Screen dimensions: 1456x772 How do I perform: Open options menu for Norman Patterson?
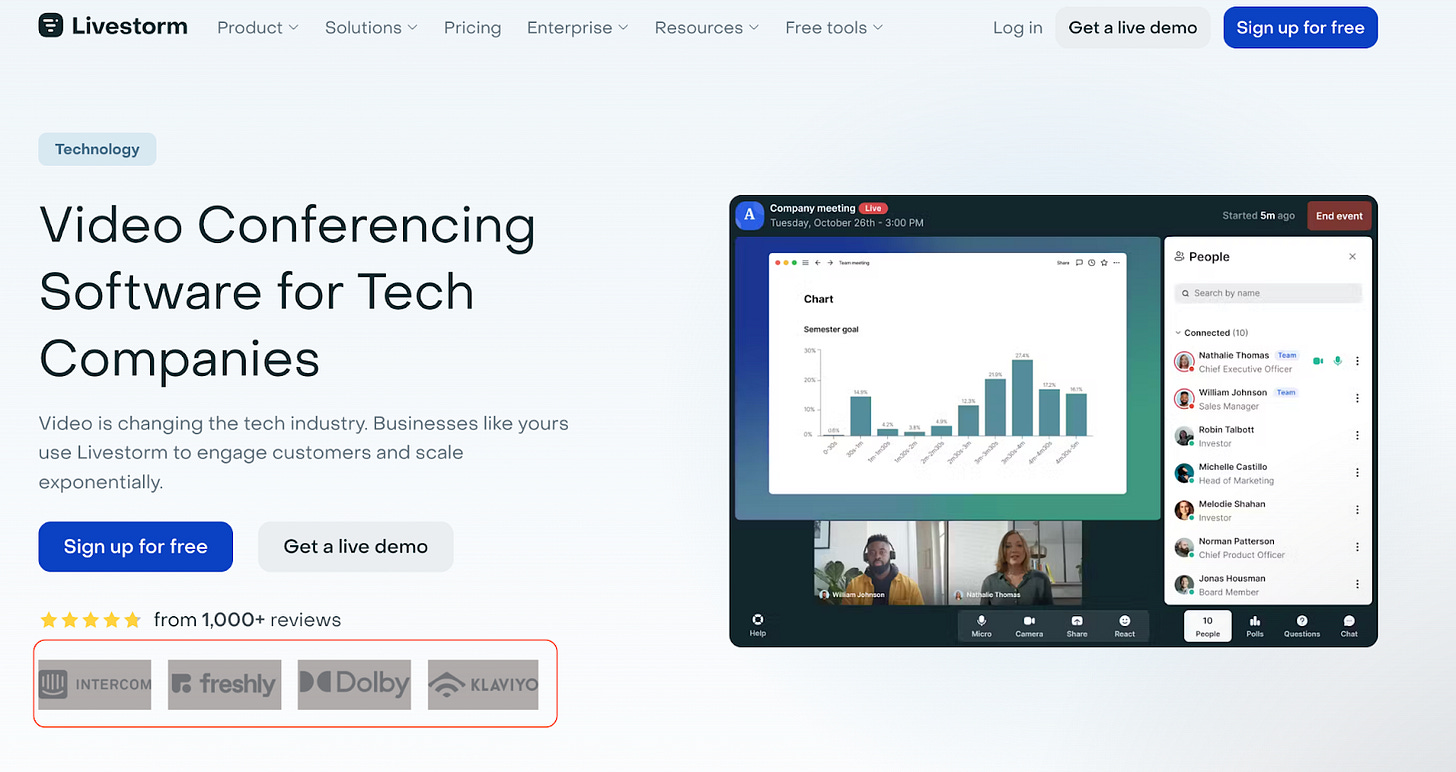(1357, 547)
